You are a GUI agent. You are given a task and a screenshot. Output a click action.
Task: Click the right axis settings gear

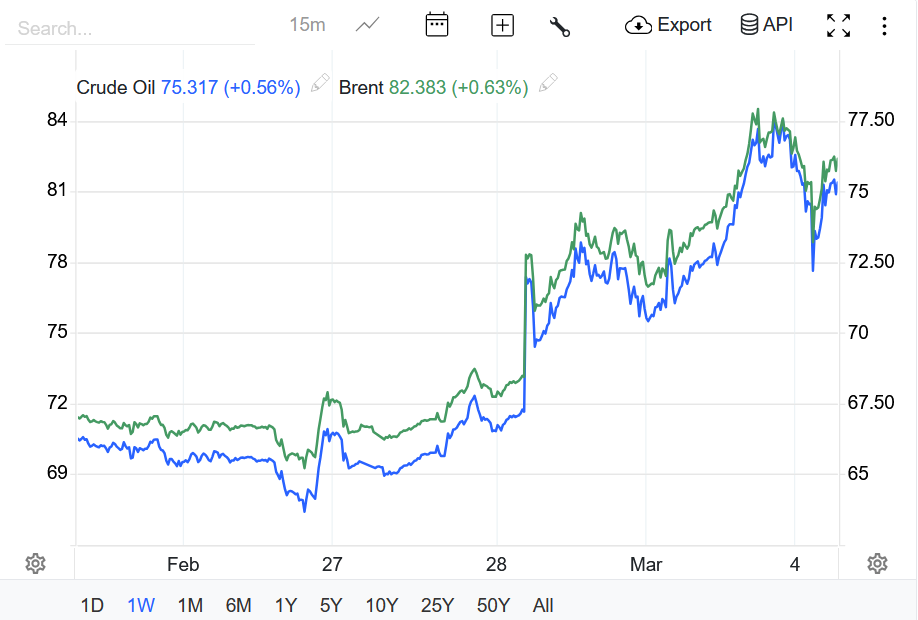point(878,563)
